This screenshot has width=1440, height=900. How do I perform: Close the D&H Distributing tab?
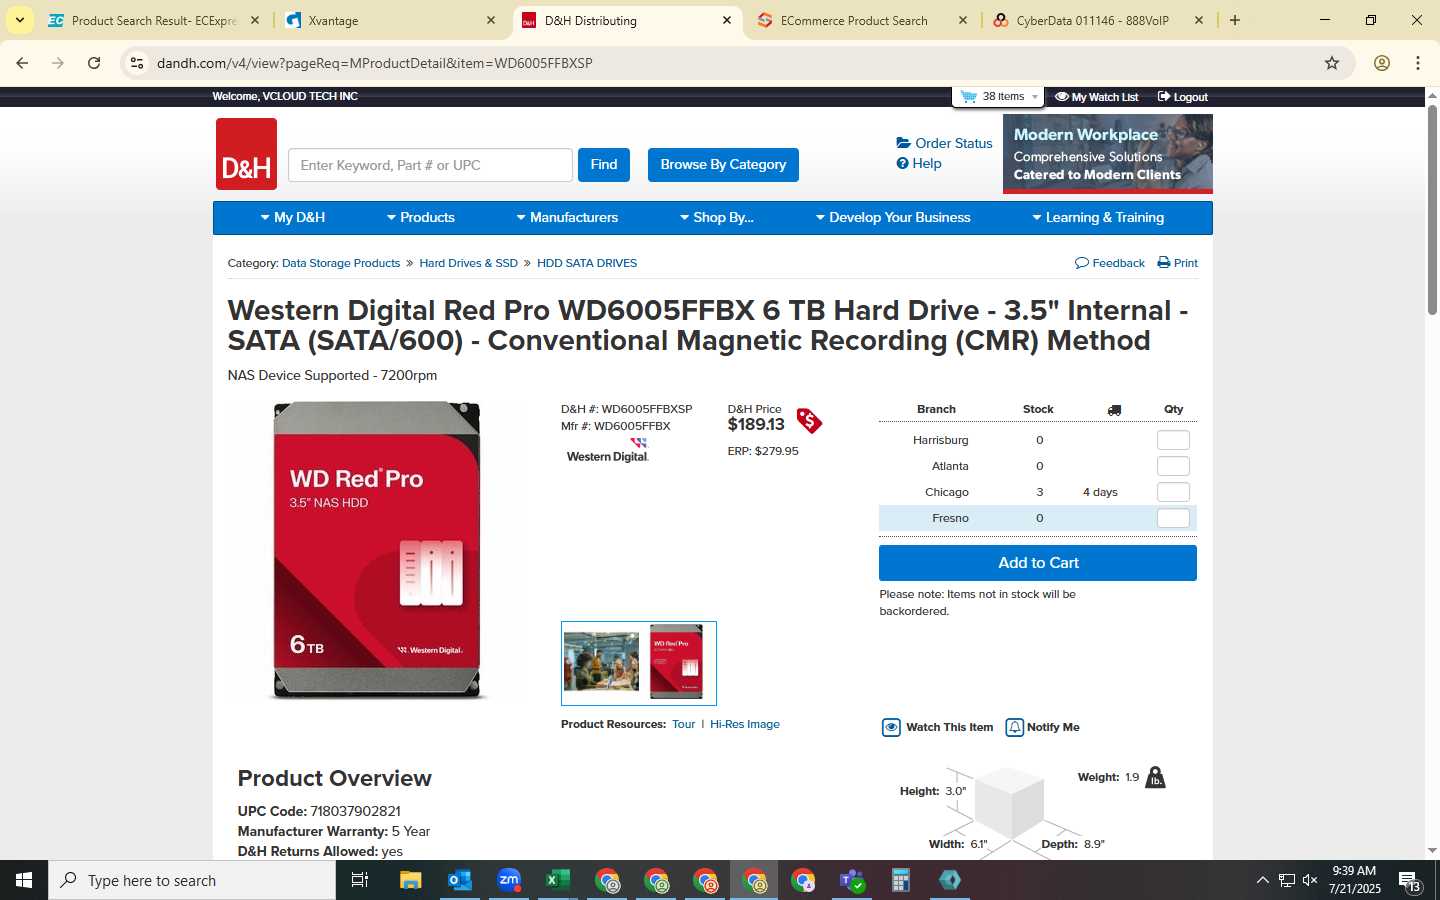727,20
